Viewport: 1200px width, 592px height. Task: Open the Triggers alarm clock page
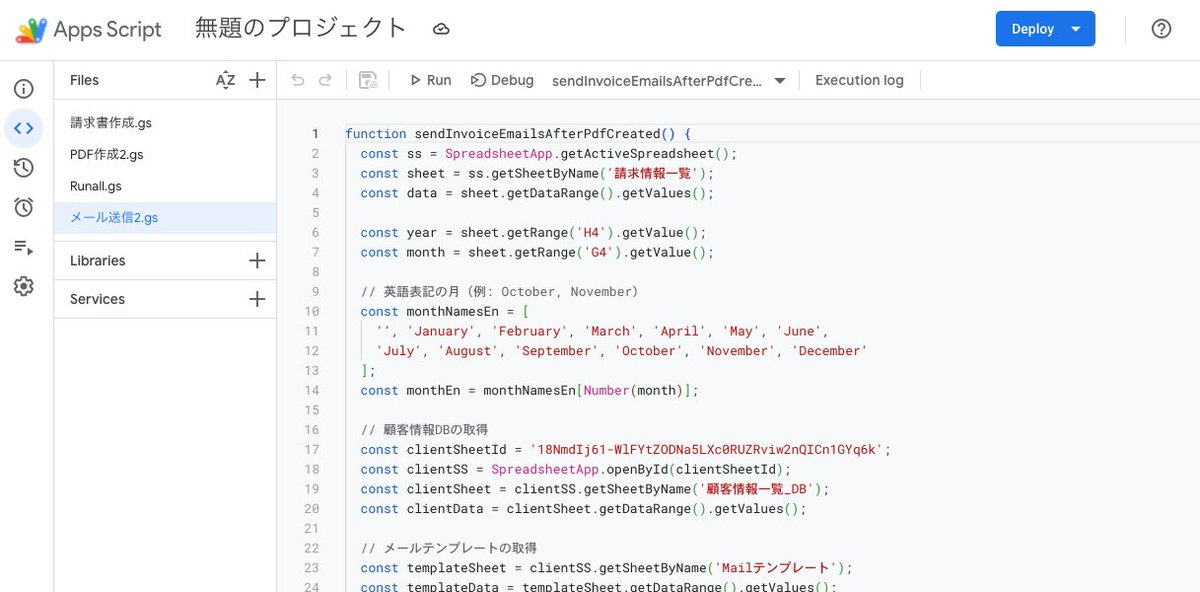(x=23, y=207)
